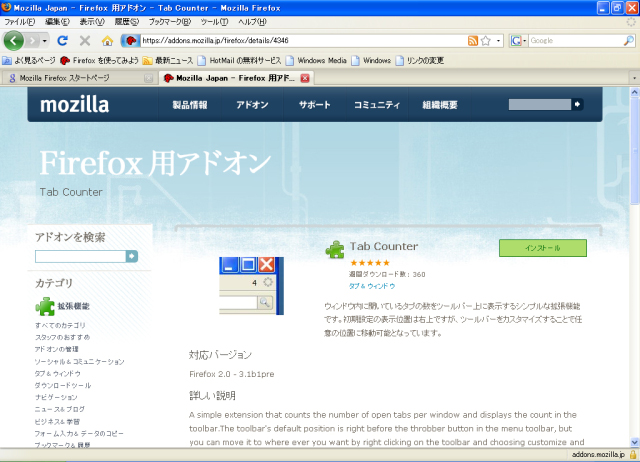The width and height of the screenshot is (640, 462).
Task: Expand the search engine selector dropdown
Action: click(524, 40)
